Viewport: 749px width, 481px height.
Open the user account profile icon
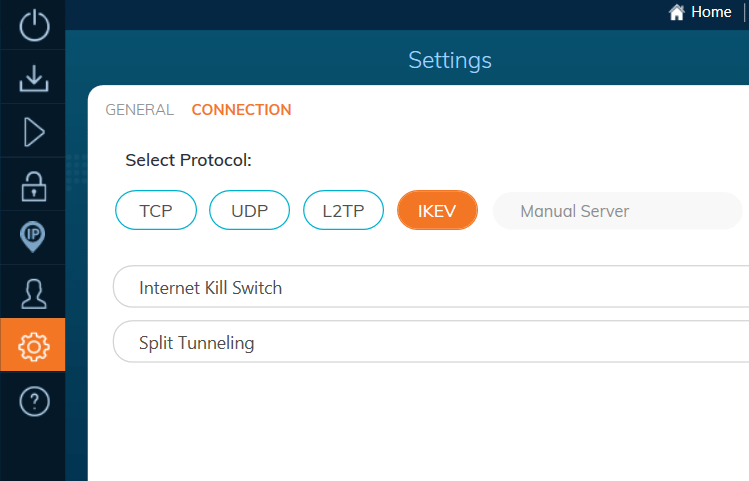[34, 294]
